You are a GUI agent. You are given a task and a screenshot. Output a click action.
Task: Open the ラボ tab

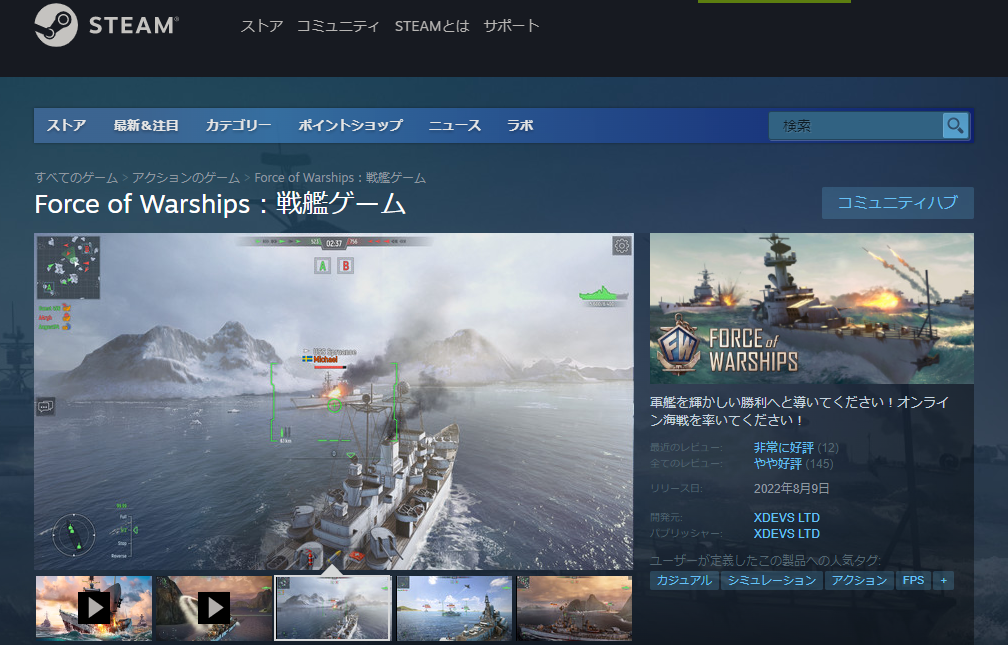pos(520,125)
